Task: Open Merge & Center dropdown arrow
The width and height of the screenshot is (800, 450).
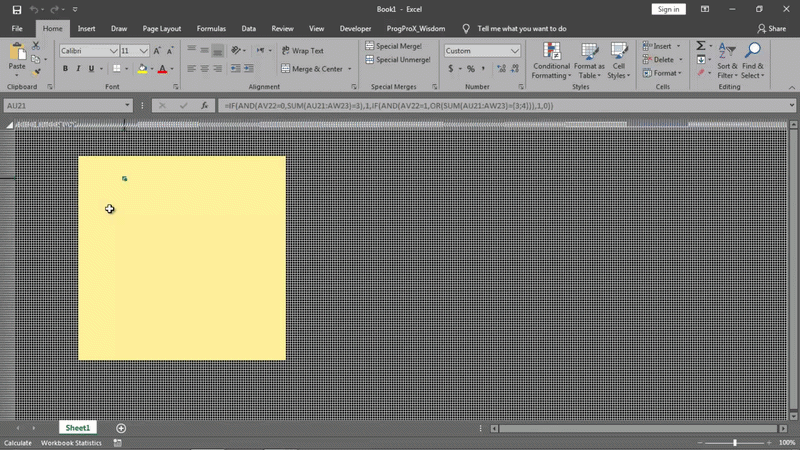Action: 349,69
